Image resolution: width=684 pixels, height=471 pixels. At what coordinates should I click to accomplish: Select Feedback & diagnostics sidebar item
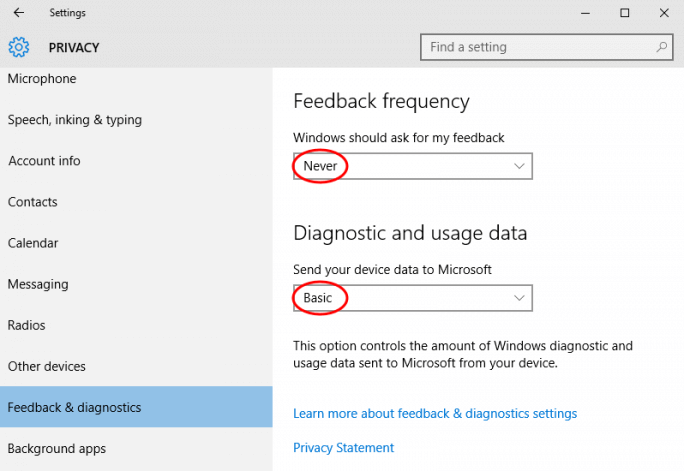point(74,407)
